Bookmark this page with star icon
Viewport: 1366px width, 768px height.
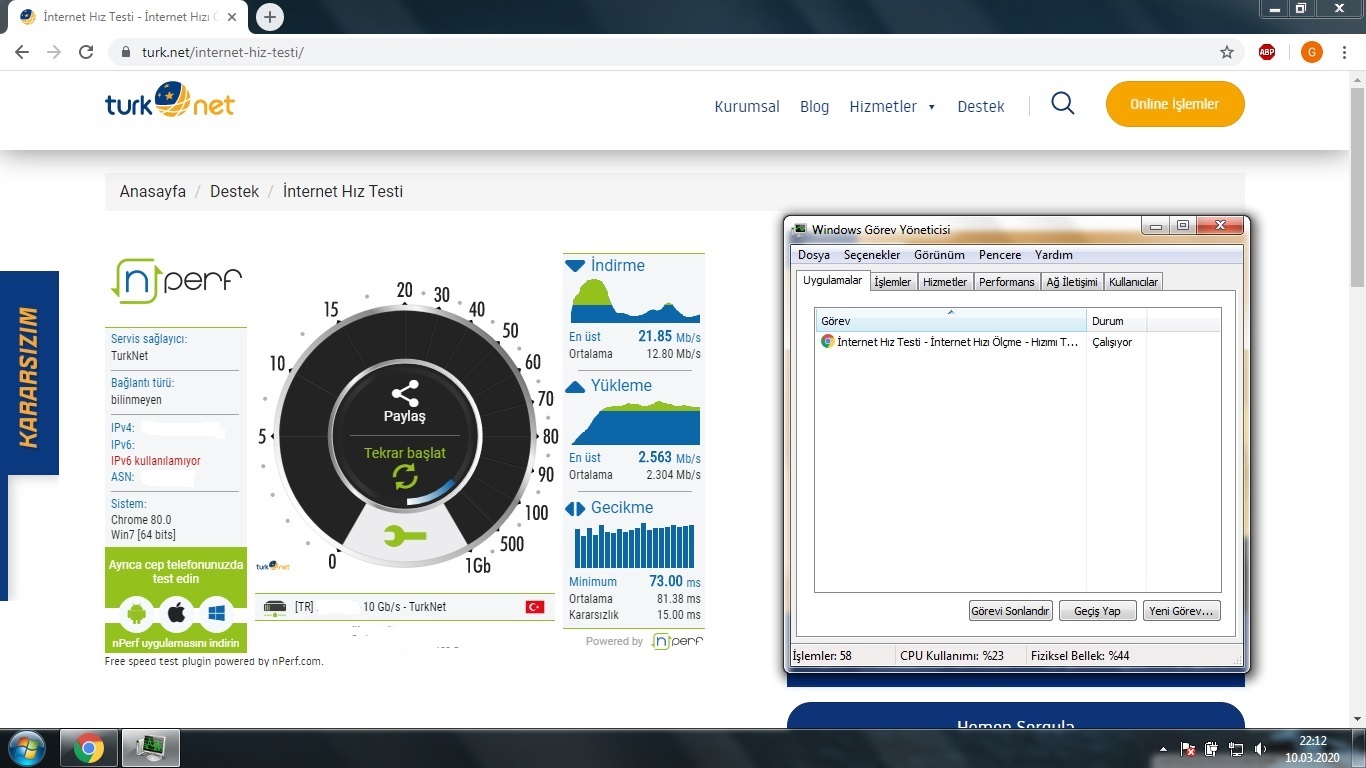click(1227, 52)
